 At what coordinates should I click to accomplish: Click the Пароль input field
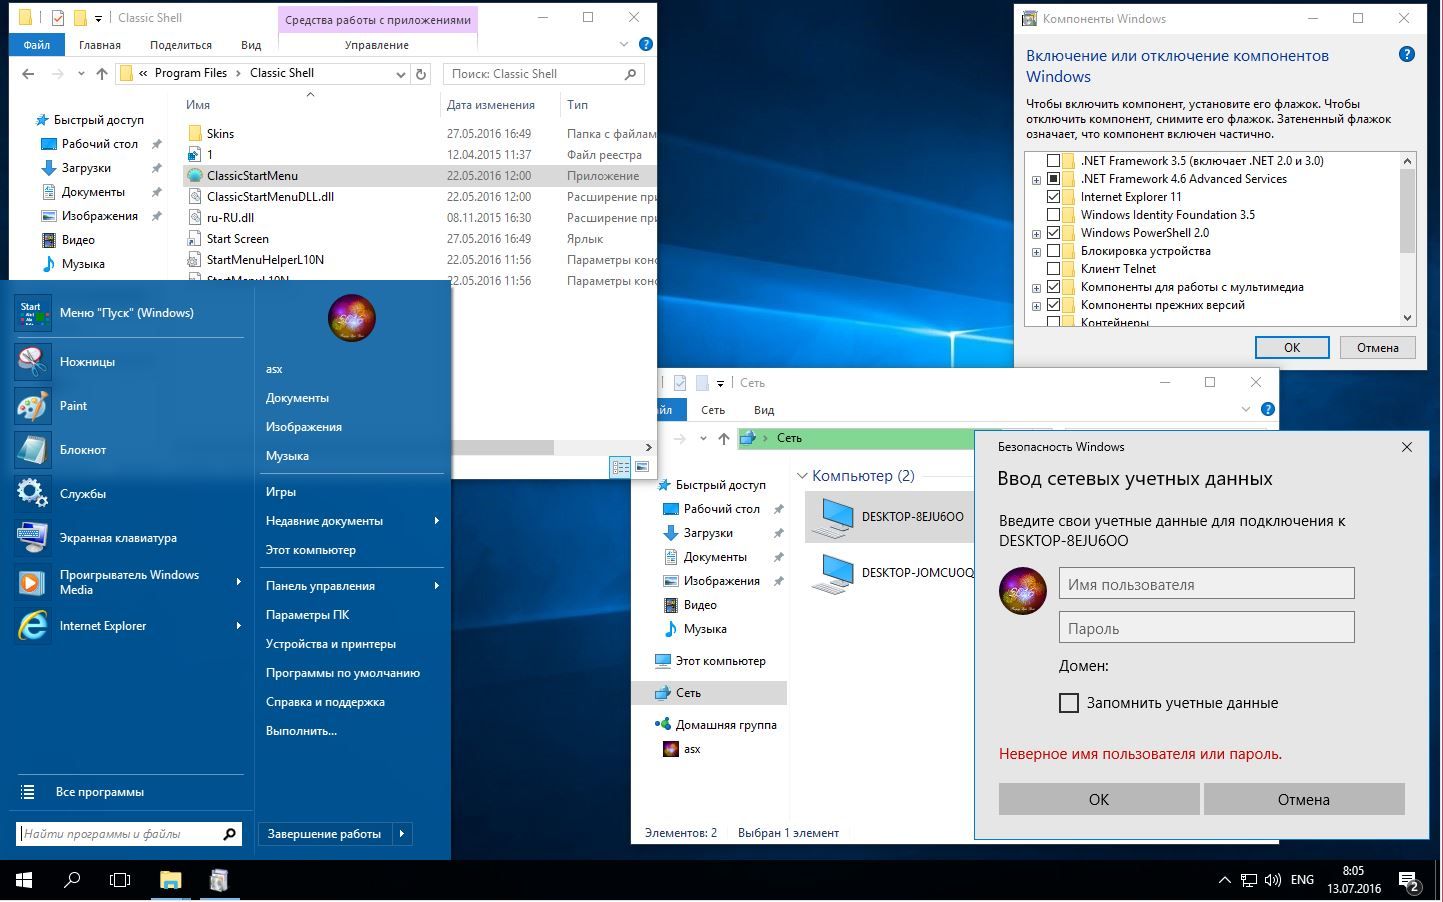tap(1207, 628)
